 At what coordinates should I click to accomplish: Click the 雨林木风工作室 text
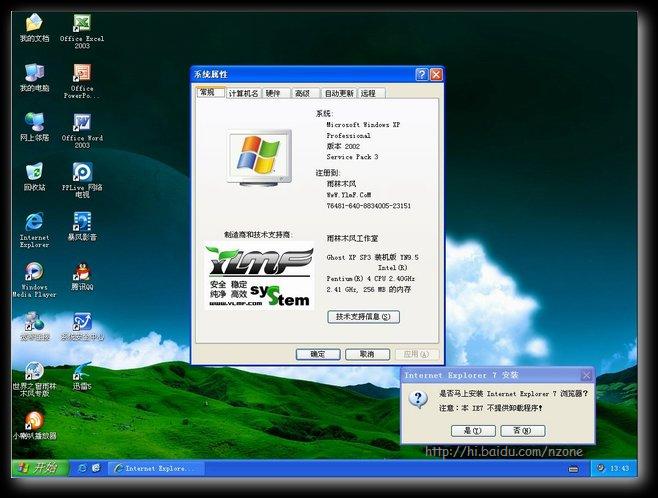tap(352, 238)
